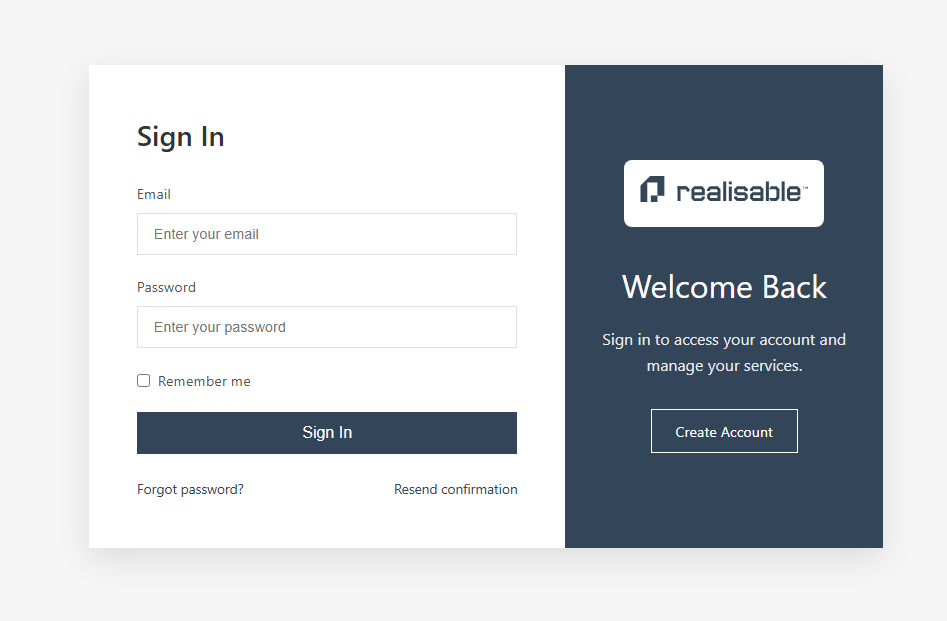Screen dimensions: 947x621
Task: Focus the Password input field
Action: click(327, 327)
